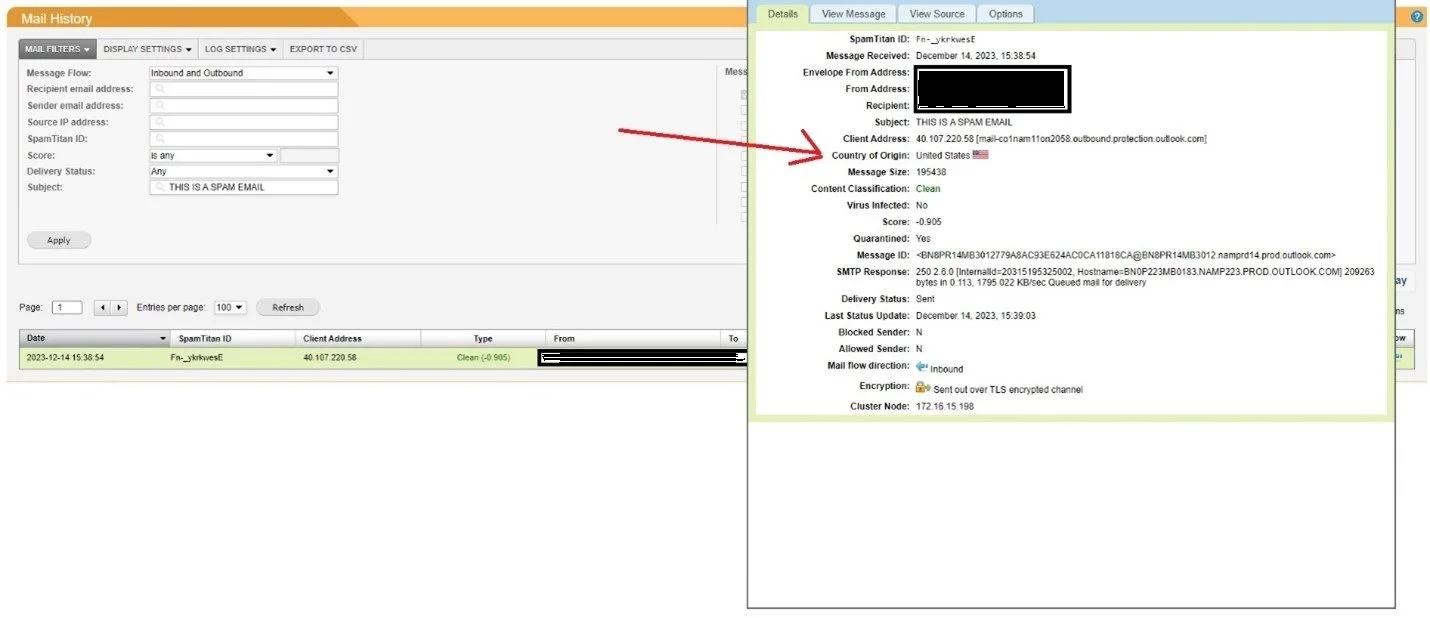This screenshot has width=1430, height=618.
Task: Click the United States flag icon
Action: pyautogui.click(x=980, y=155)
